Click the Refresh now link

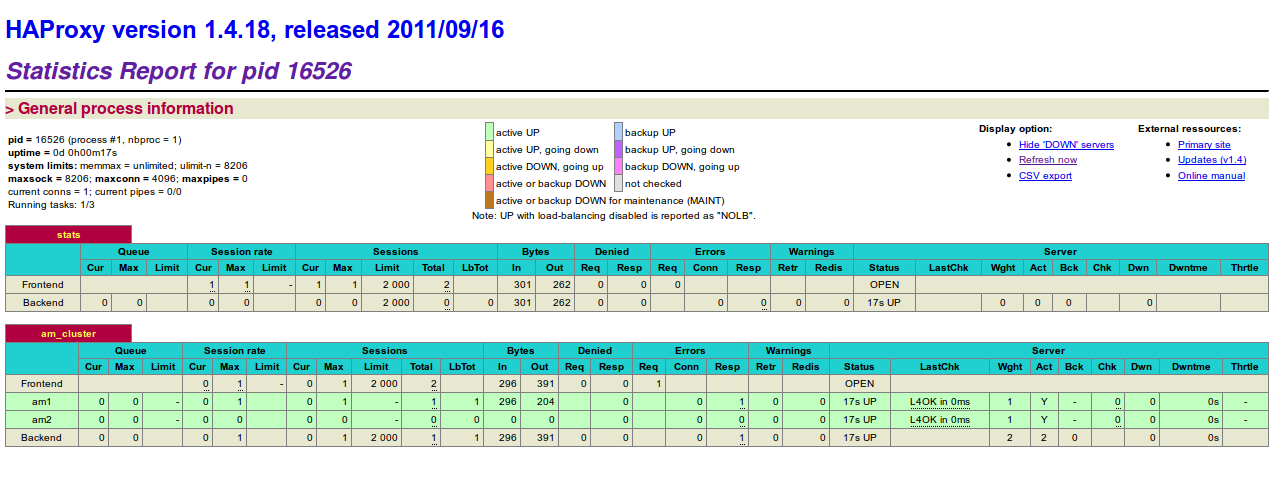[x=1048, y=160]
